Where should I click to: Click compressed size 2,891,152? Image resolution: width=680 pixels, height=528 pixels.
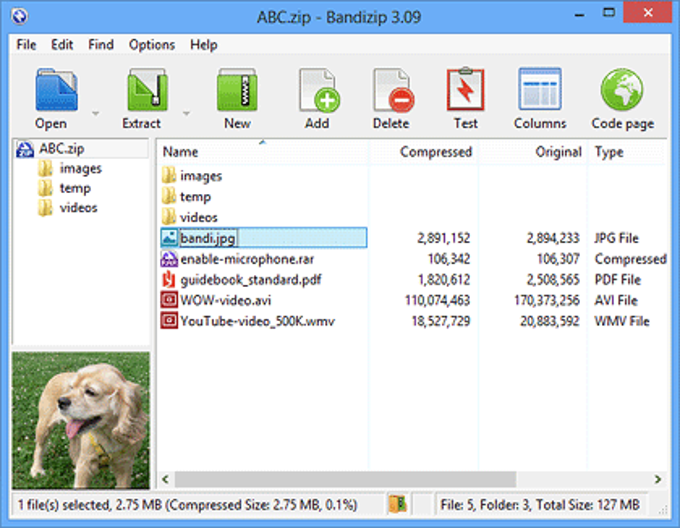[x=444, y=238]
